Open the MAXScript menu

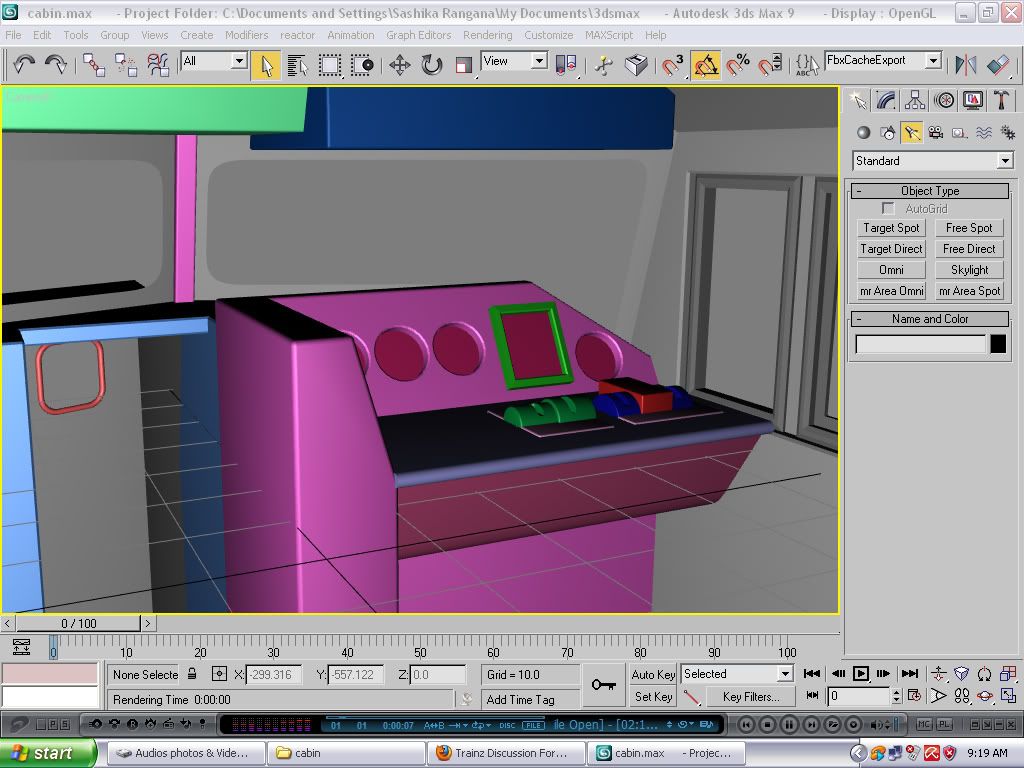pos(609,35)
